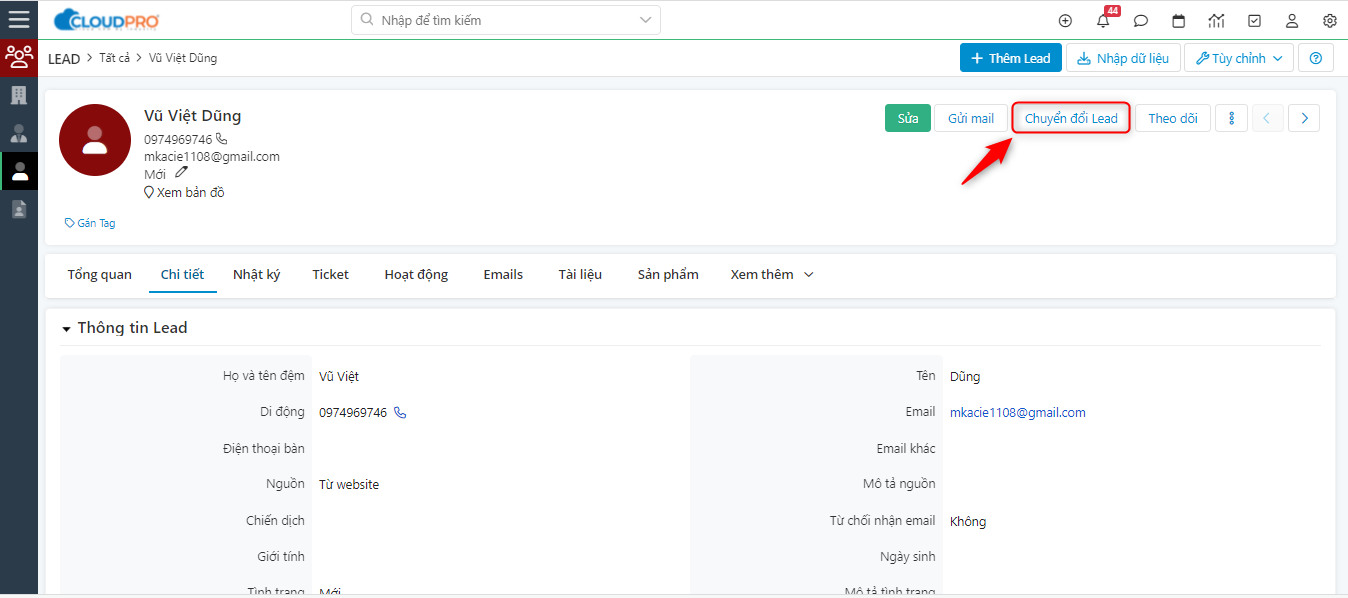1348x598 pixels.
Task: Focus the Nhập để tìm kiếm search field
Action: (506, 20)
